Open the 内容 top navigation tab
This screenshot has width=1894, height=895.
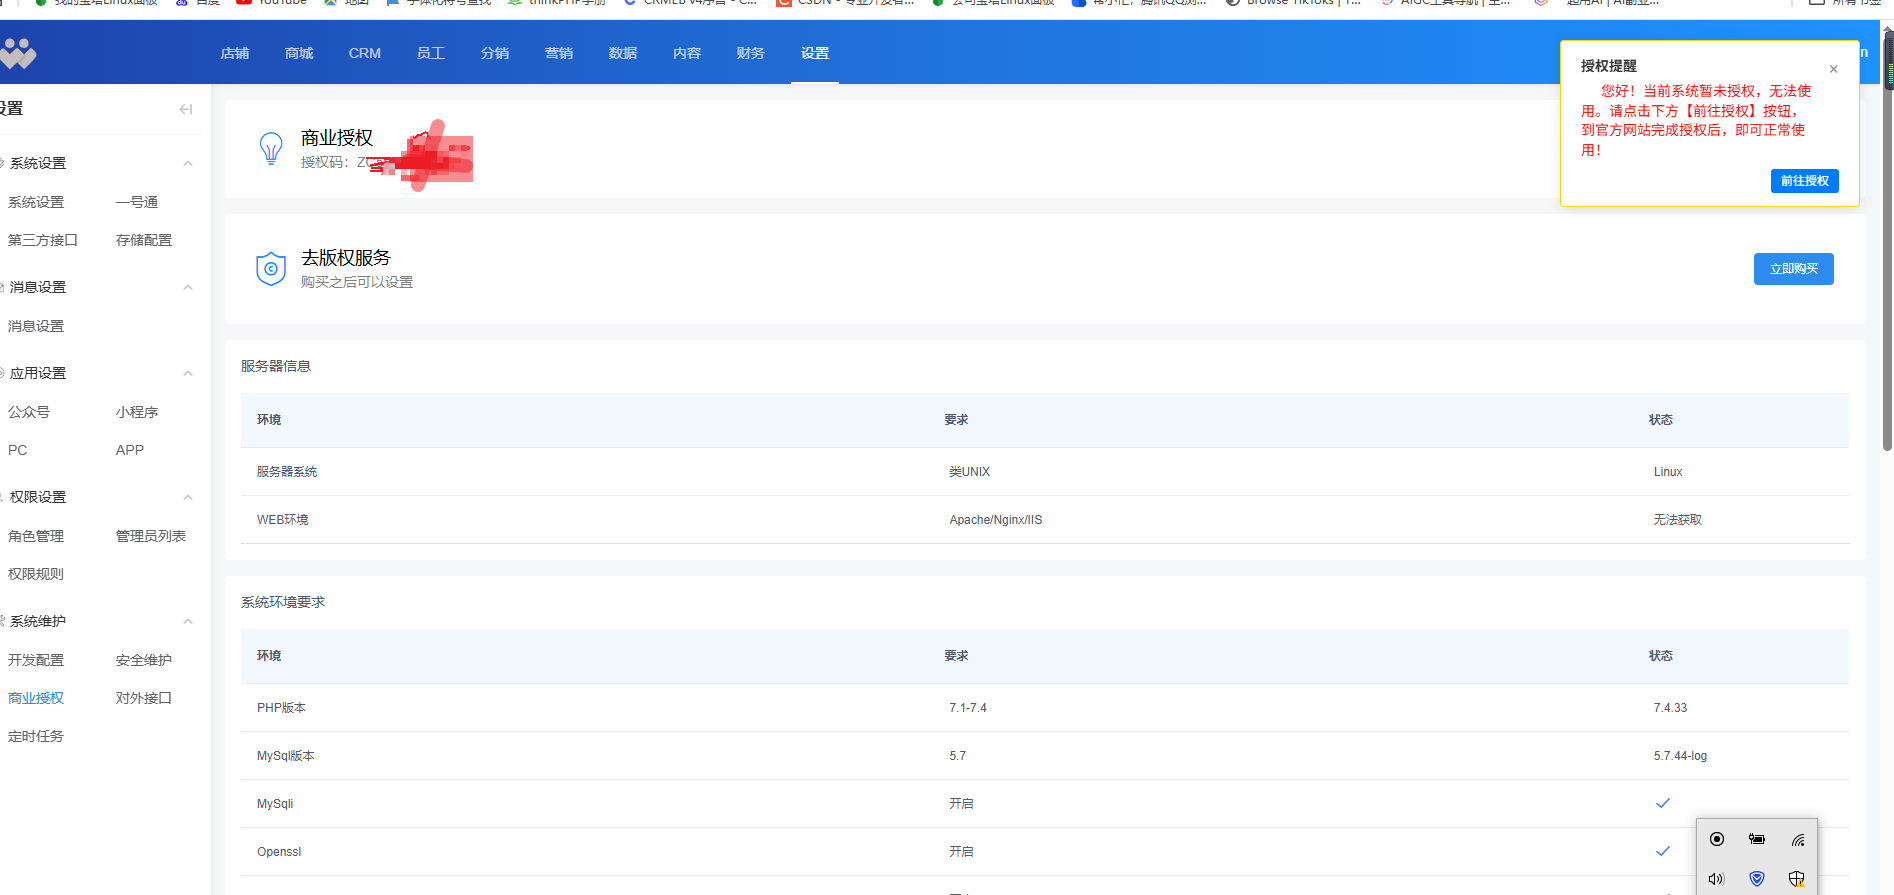pyautogui.click(x=687, y=53)
